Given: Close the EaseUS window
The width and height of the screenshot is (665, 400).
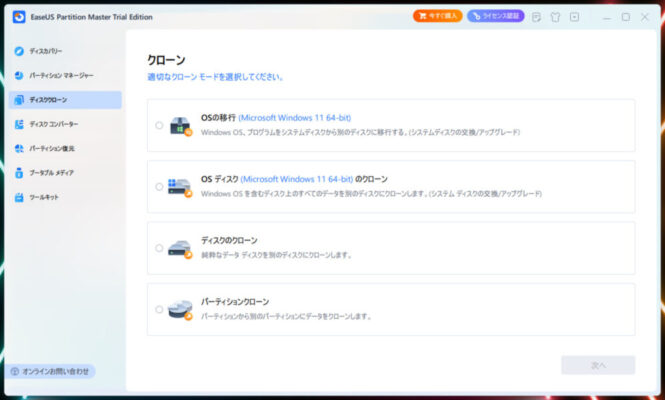Looking at the screenshot, I should click(x=645, y=17).
